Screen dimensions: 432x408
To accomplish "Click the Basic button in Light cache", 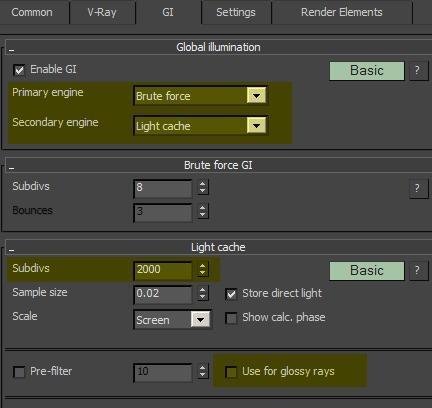I will point(367,271).
